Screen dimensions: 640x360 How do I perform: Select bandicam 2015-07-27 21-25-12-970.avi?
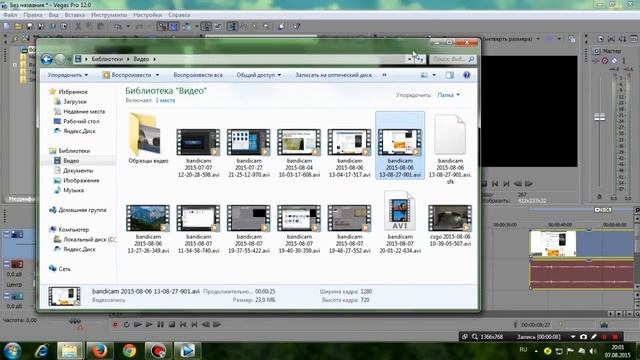click(x=249, y=152)
